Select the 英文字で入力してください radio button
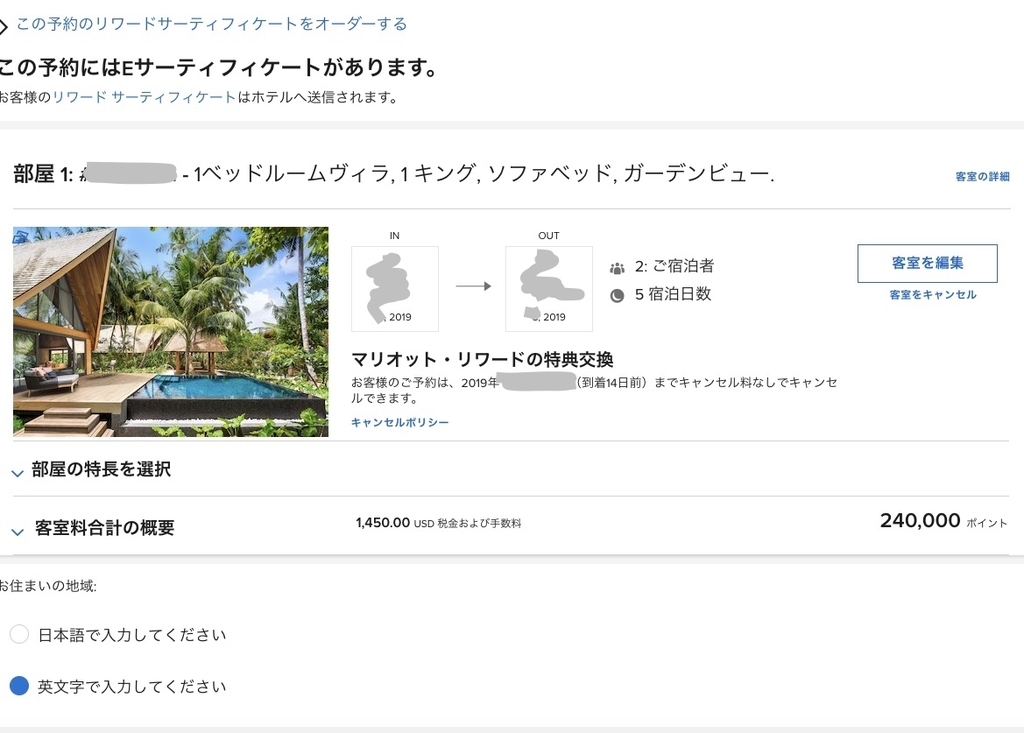This screenshot has width=1024, height=733. pos(19,686)
